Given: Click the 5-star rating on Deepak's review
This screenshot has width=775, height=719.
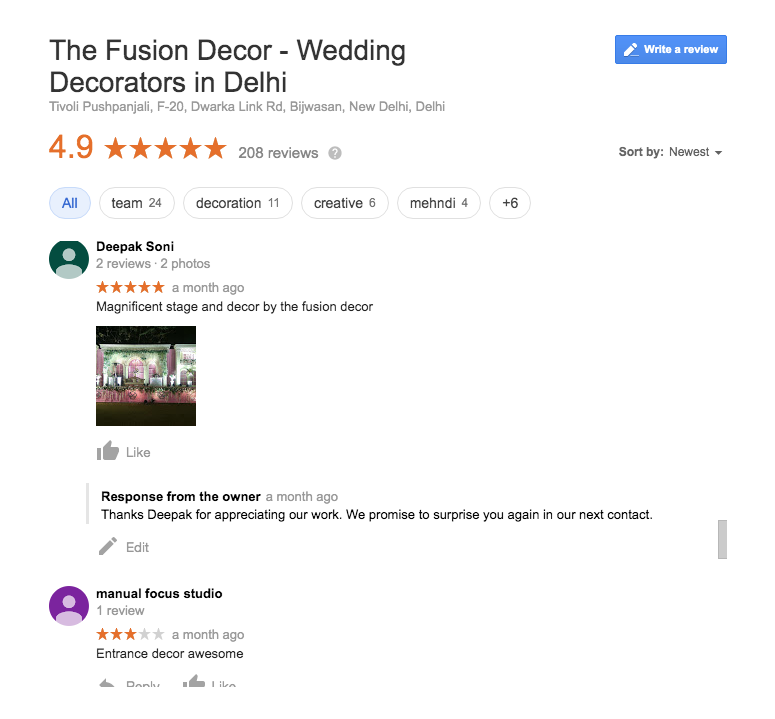Looking at the screenshot, I should pyautogui.click(x=130, y=287).
